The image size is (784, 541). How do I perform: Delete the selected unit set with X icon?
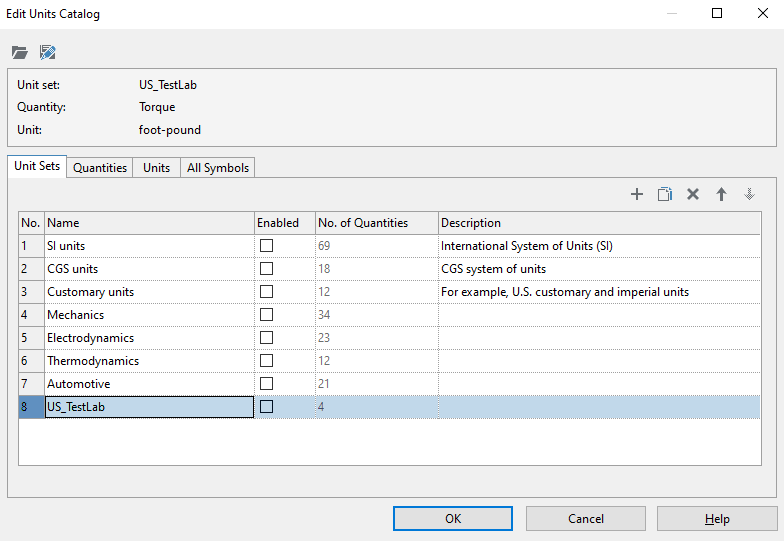click(x=692, y=194)
